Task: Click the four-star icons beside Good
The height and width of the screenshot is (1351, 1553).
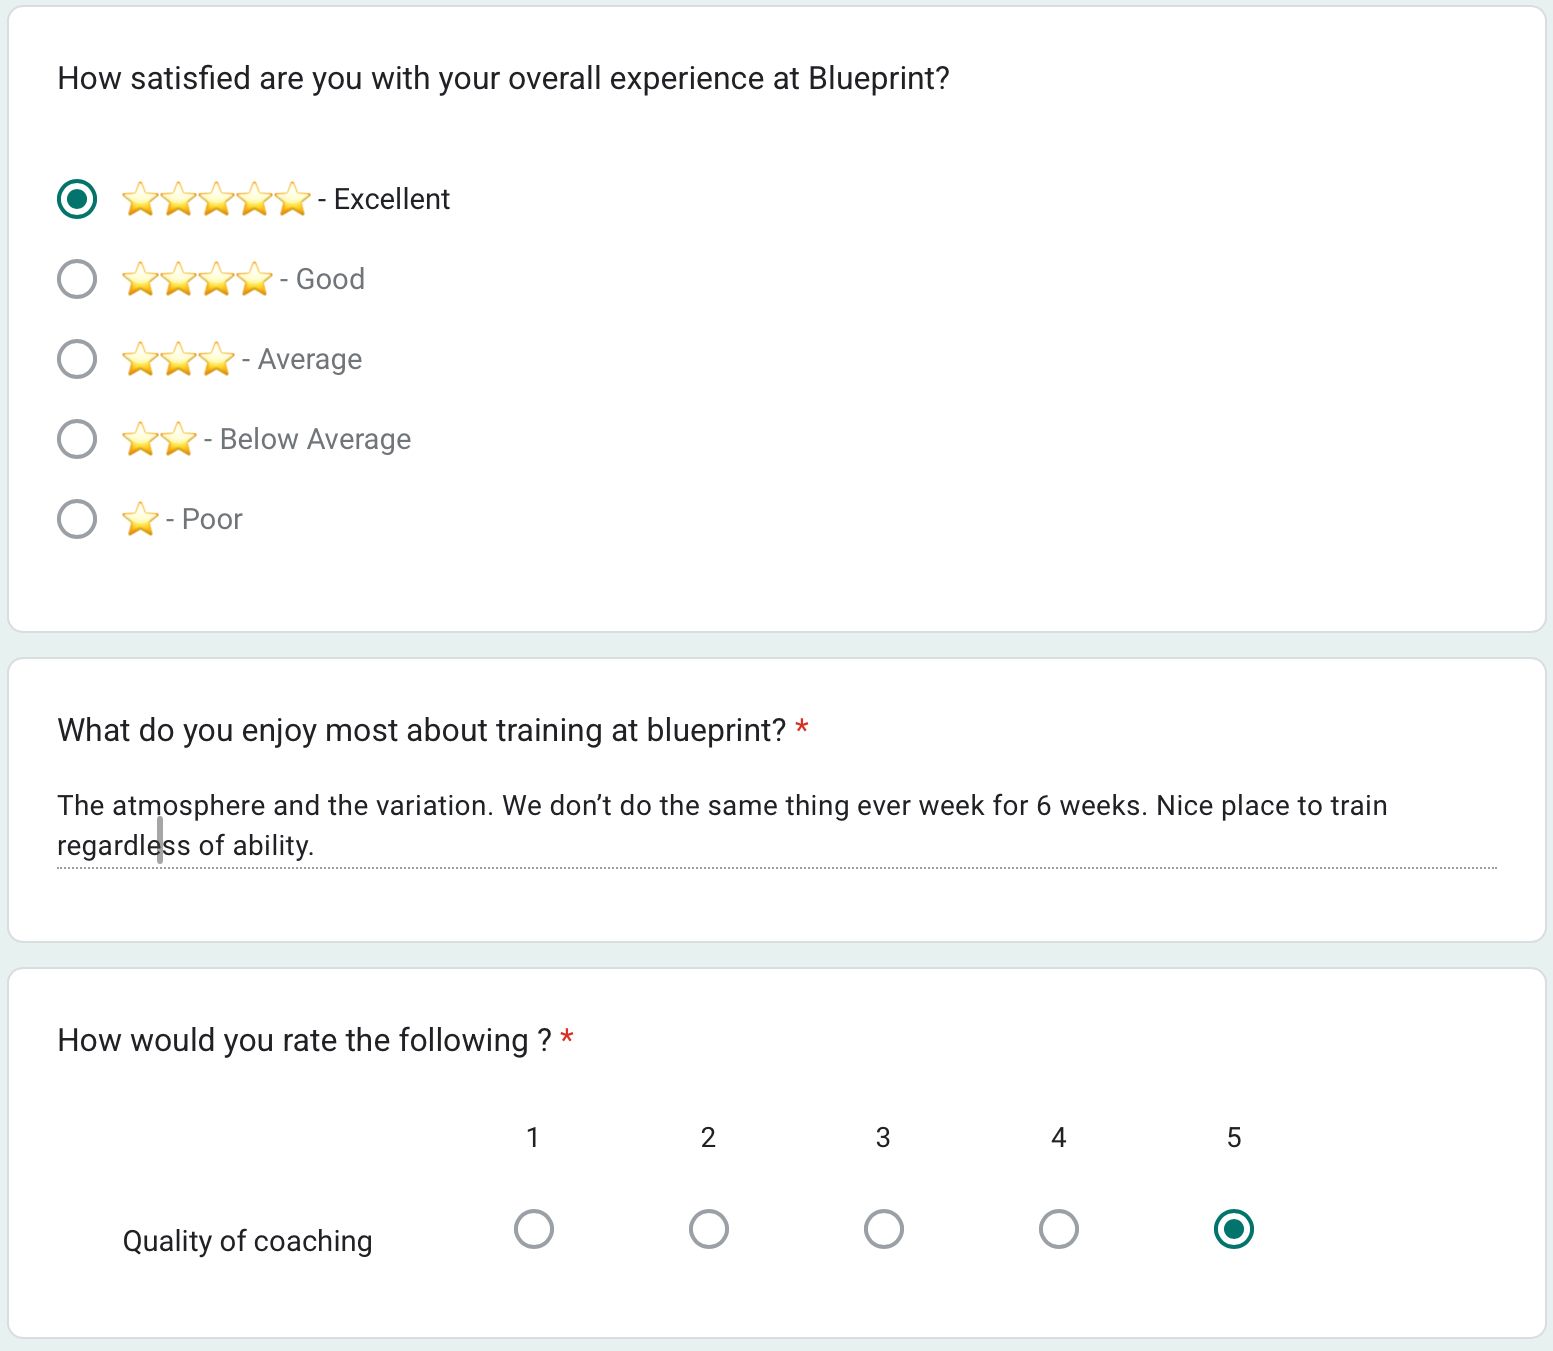Action: pyautogui.click(x=197, y=279)
